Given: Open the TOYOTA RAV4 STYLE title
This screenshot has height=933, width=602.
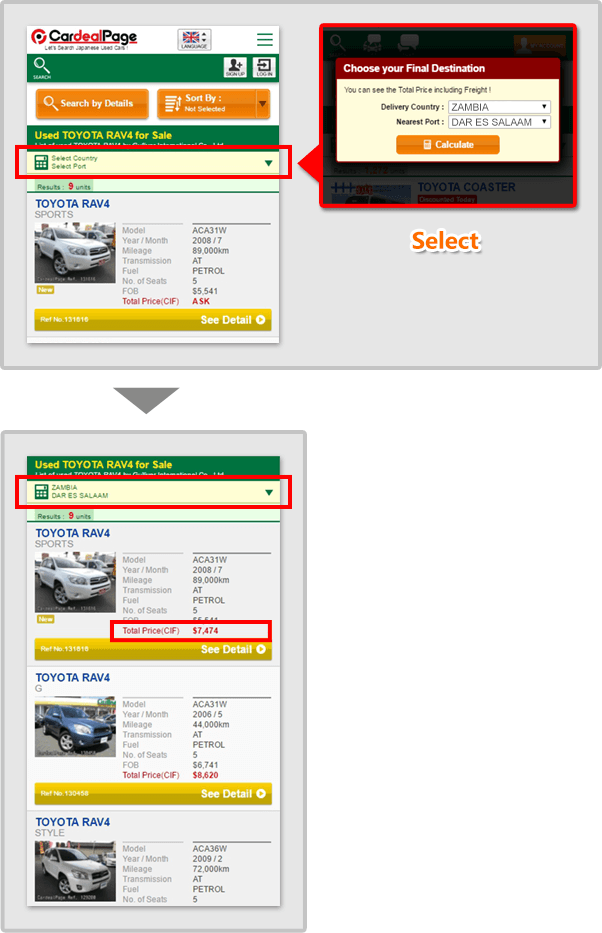Looking at the screenshot, I should [x=73, y=822].
